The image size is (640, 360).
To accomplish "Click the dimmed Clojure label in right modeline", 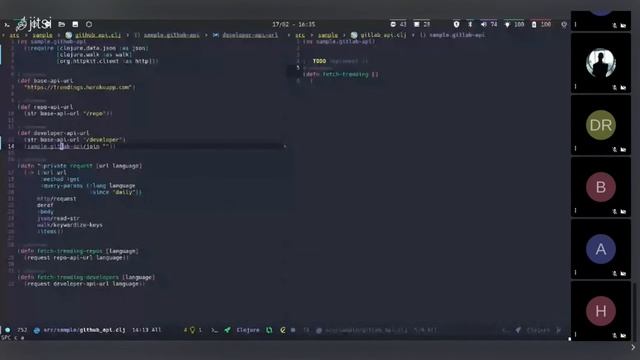I will pyautogui.click(x=538, y=330).
